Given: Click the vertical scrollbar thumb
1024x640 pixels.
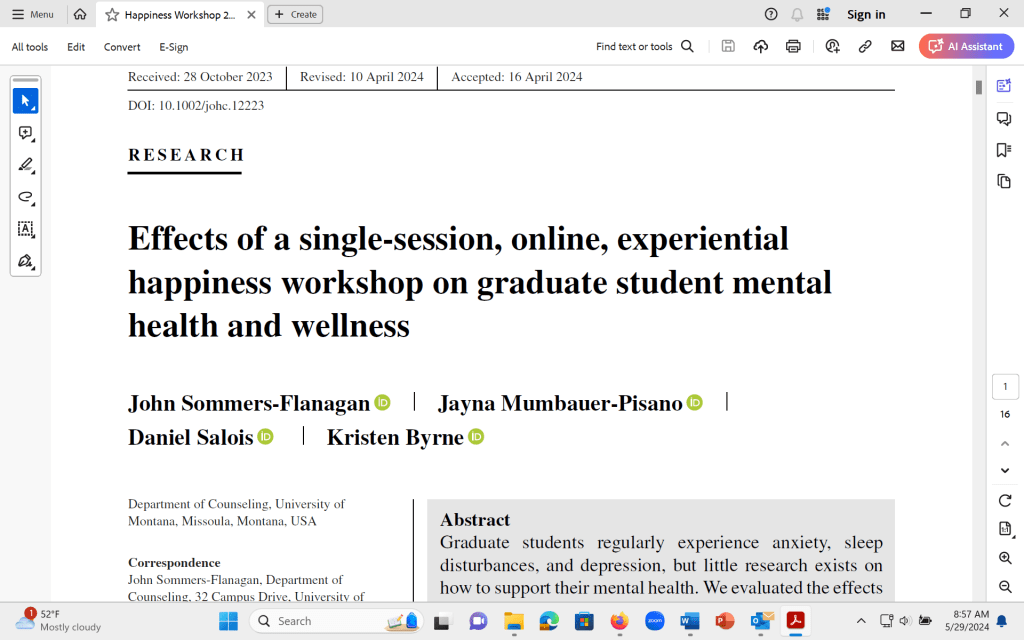Looking at the screenshot, I should point(979,87).
